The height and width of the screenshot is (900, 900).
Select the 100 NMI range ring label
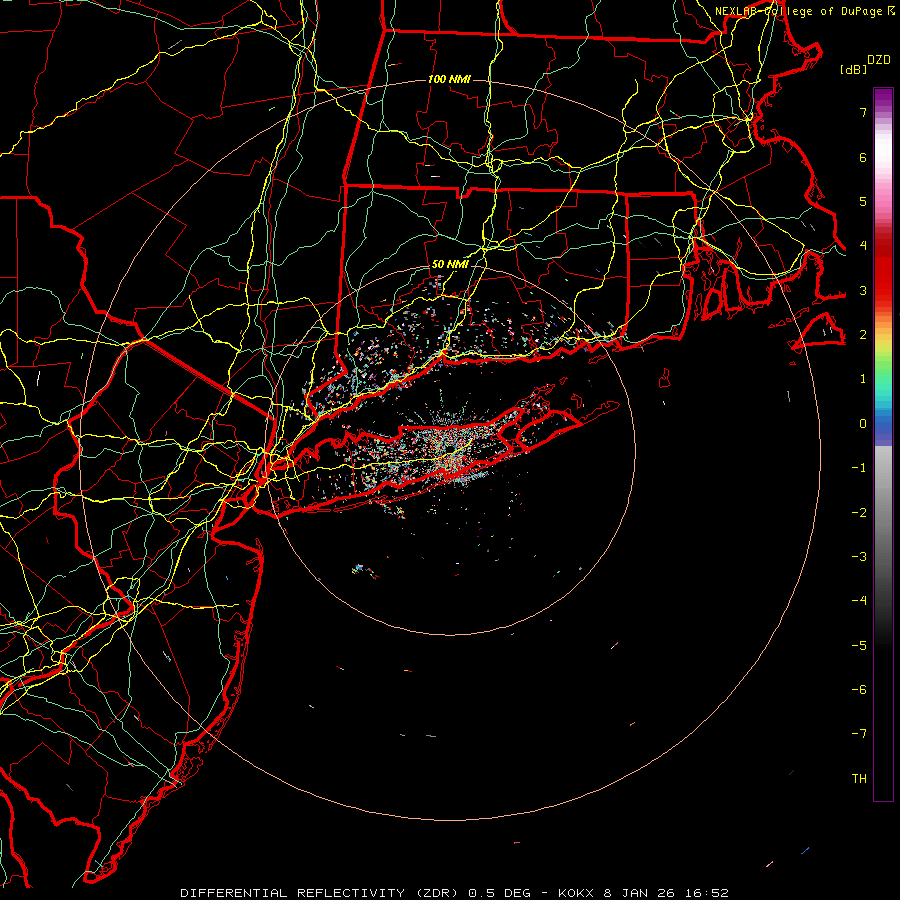coord(449,79)
